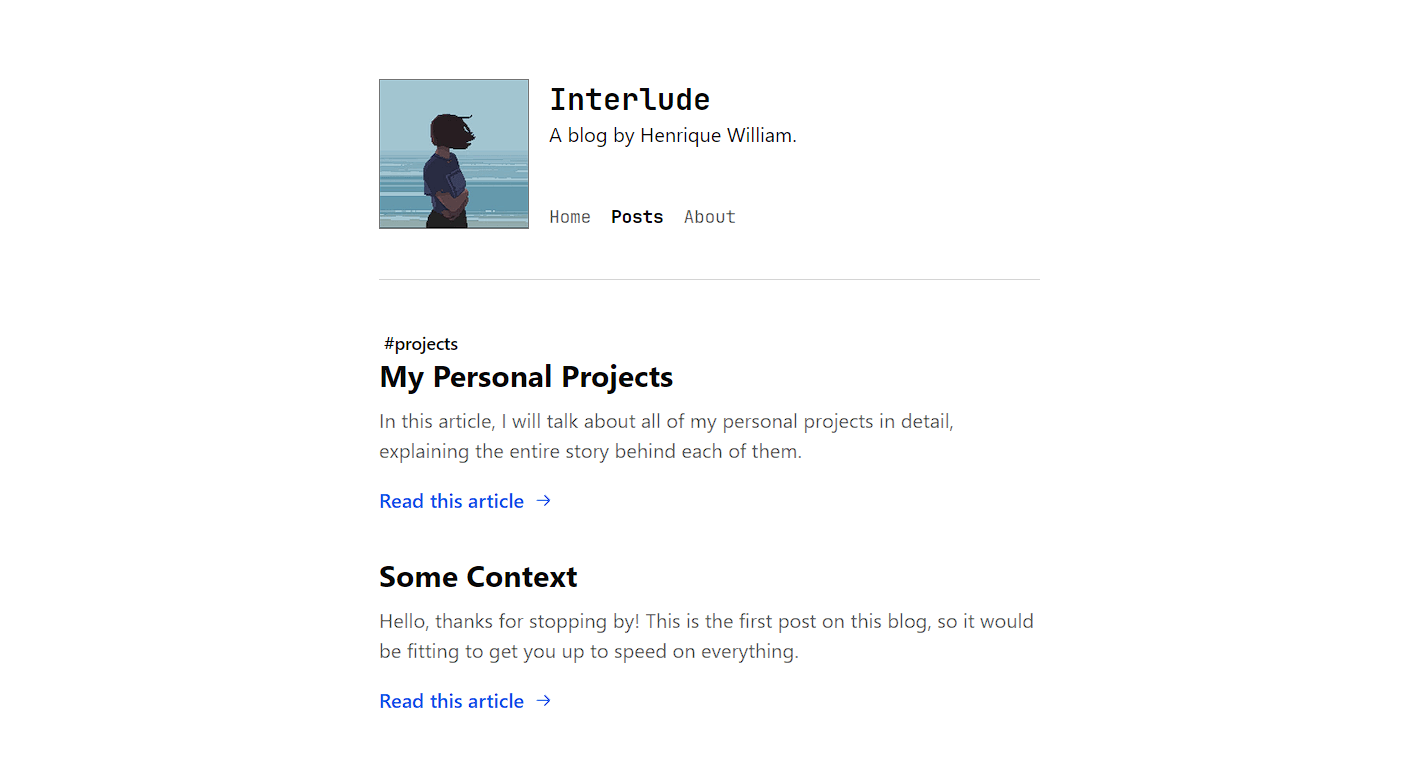The height and width of the screenshot is (761, 1419).
Task: Click the arrow icon under Some Context
Action: point(543,701)
